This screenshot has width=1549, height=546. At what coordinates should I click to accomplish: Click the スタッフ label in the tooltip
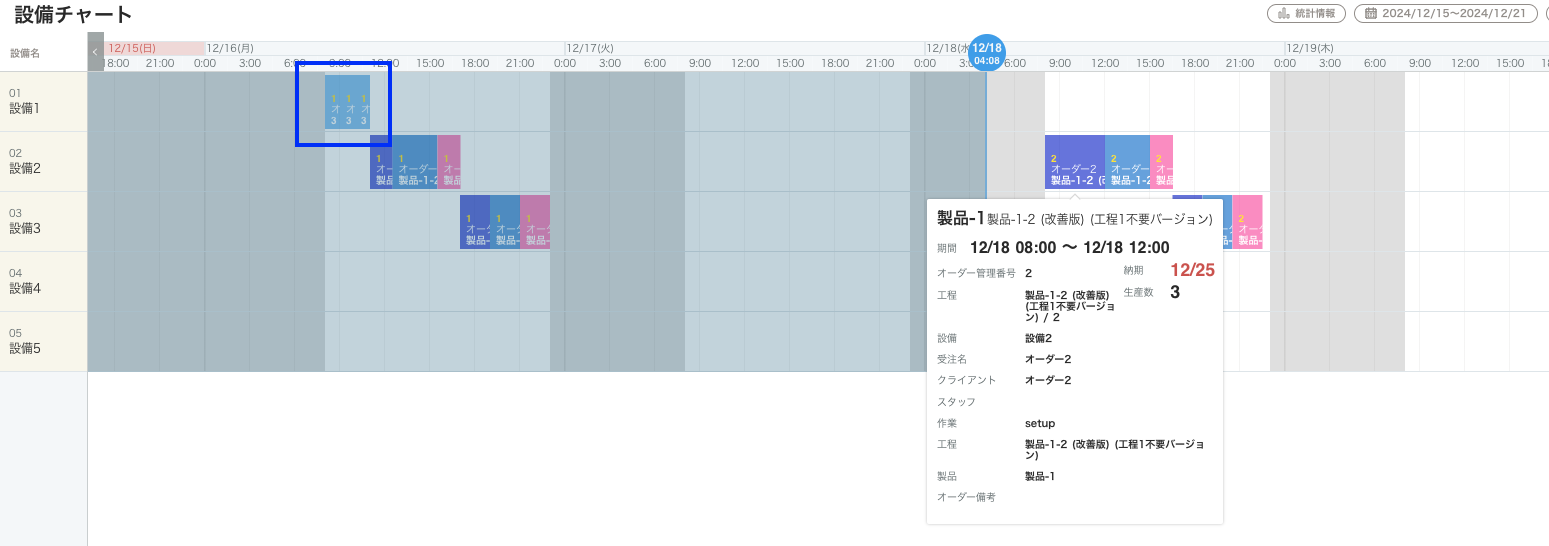956,402
